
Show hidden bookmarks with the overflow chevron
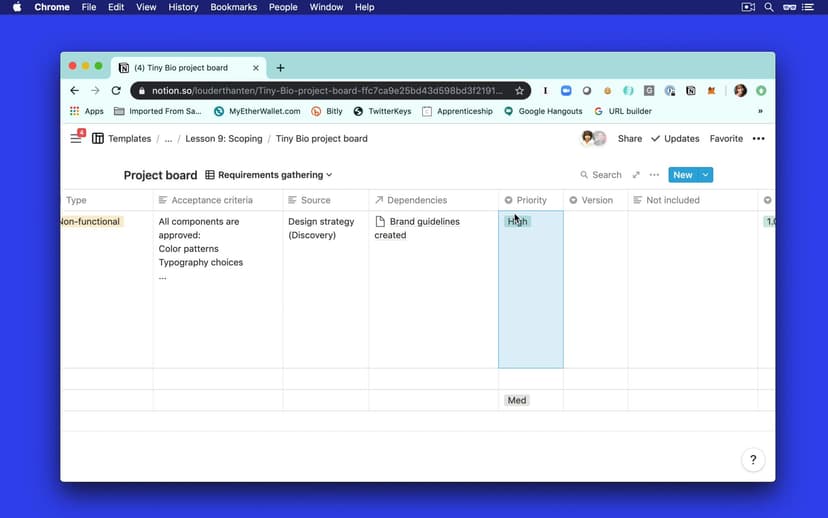[x=760, y=111]
